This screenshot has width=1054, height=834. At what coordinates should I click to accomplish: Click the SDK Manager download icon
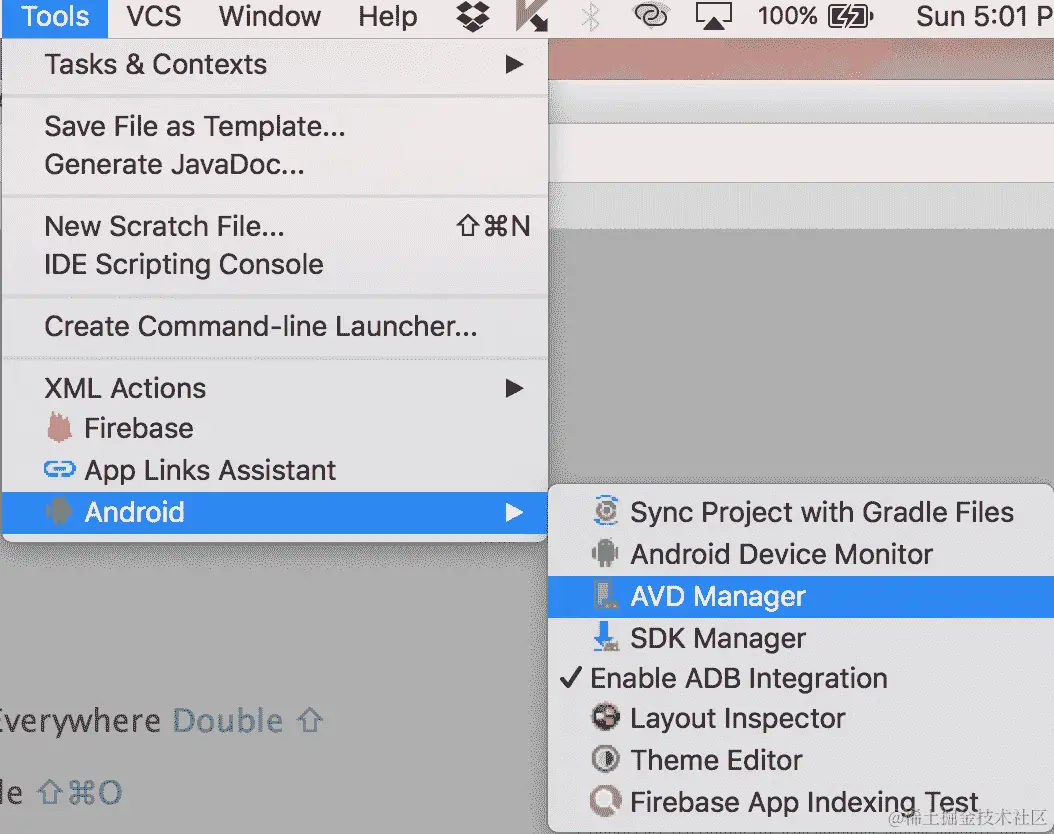(x=606, y=636)
